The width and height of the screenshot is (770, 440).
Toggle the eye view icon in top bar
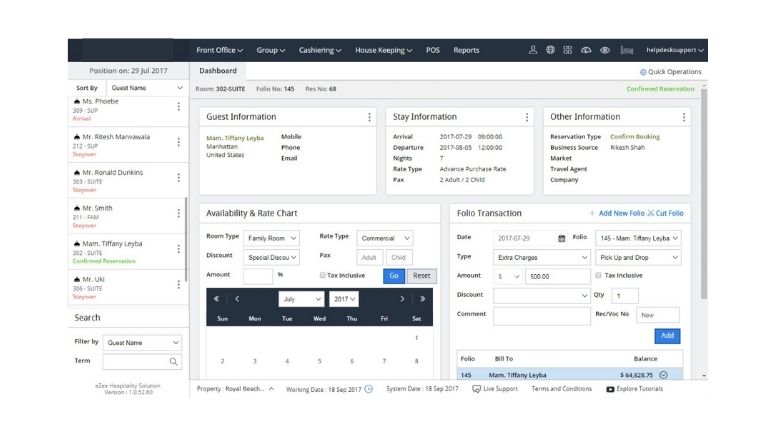click(x=605, y=50)
